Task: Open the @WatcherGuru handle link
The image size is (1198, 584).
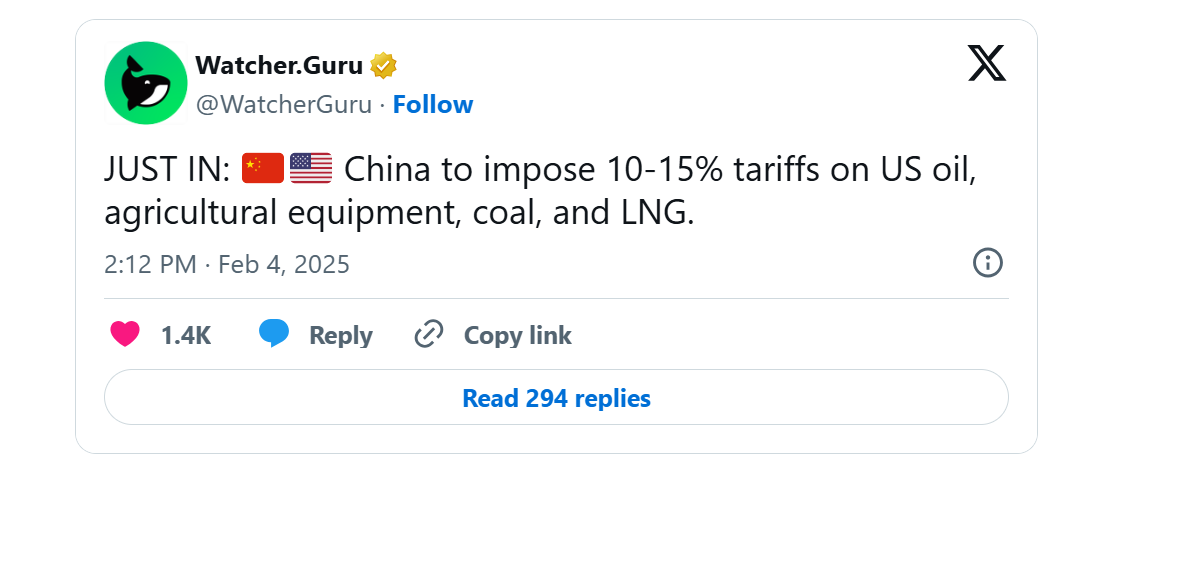Action: click(x=284, y=105)
